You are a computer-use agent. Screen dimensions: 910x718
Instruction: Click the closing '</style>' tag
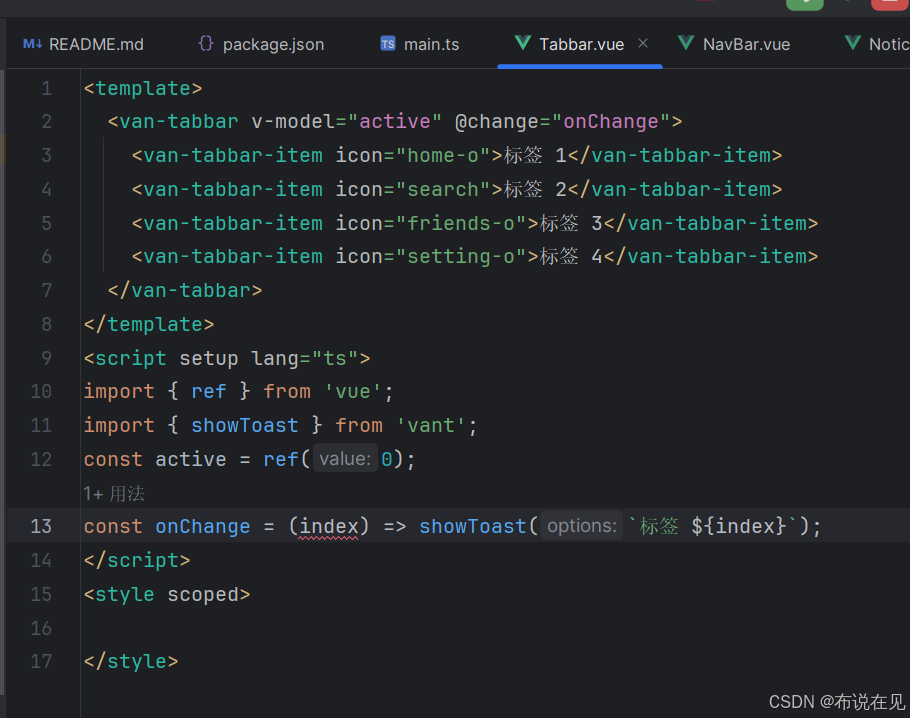tap(131, 662)
